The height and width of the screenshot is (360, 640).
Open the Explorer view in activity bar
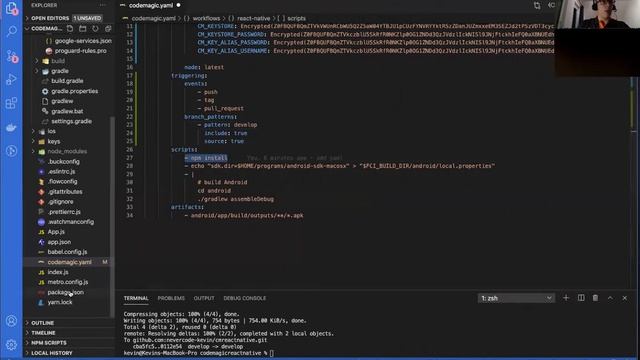pyautogui.click(x=11, y=8)
